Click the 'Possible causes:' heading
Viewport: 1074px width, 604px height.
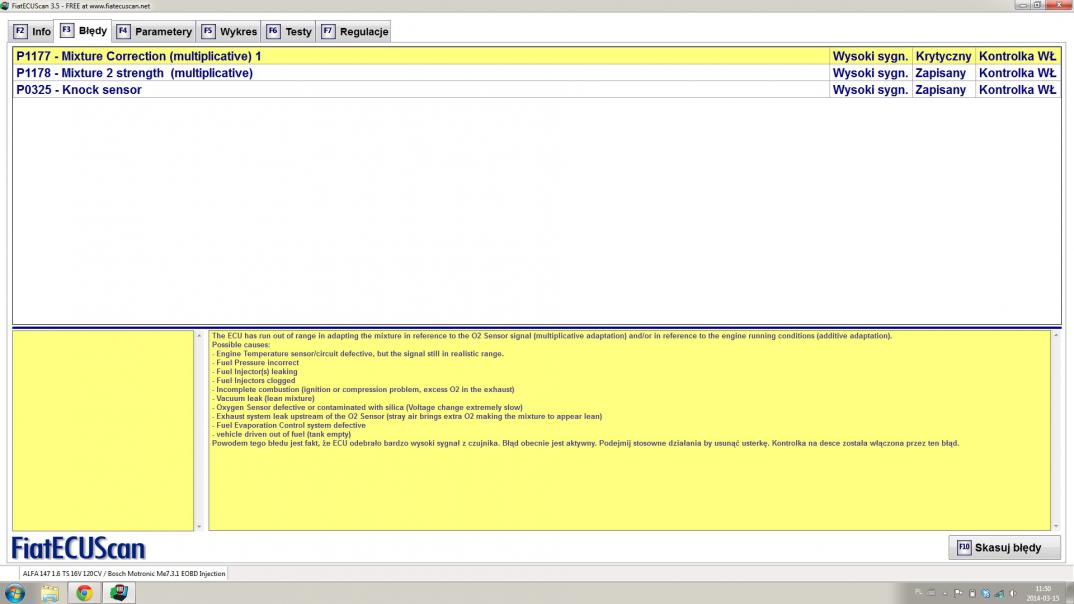click(x=241, y=345)
